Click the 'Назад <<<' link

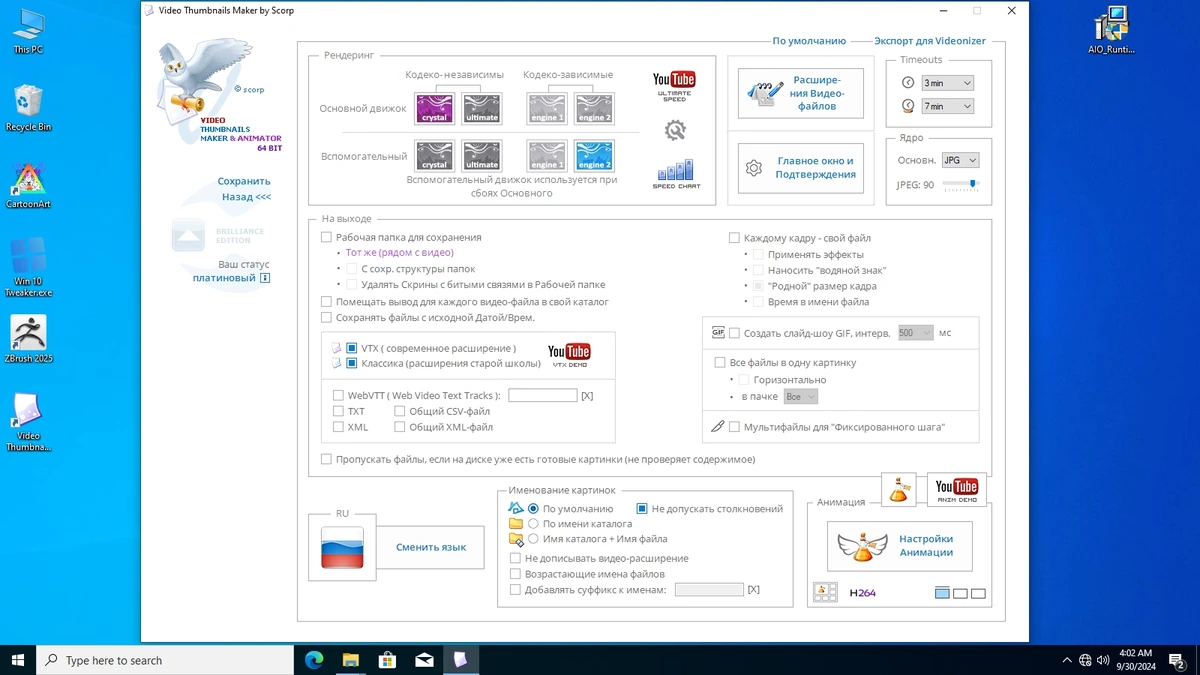(246, 197)
